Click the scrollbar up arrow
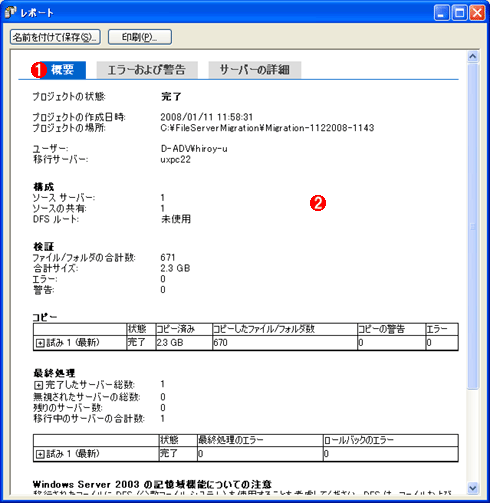 (473, 56)
